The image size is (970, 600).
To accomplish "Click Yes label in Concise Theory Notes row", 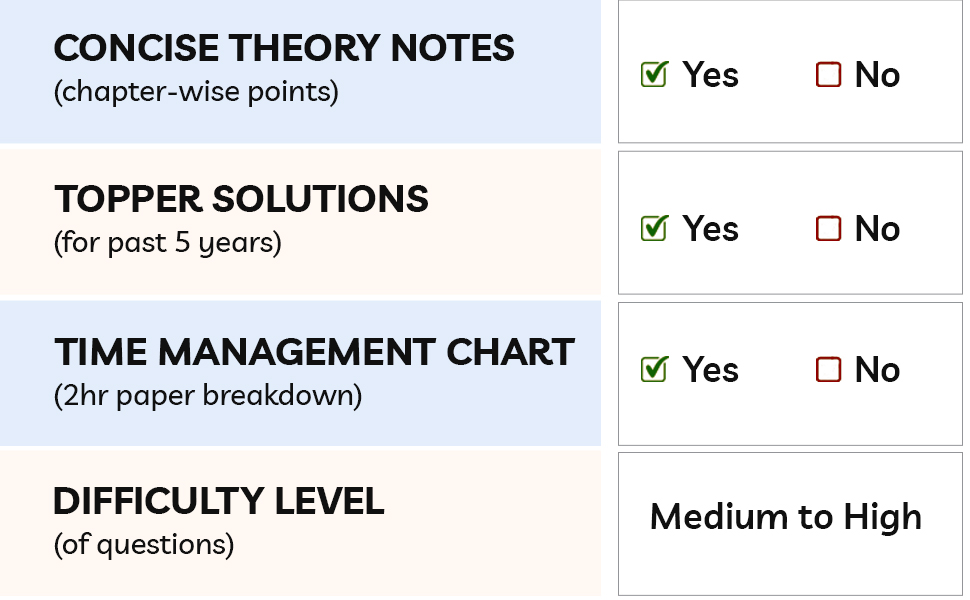I will tap(711, 75).
